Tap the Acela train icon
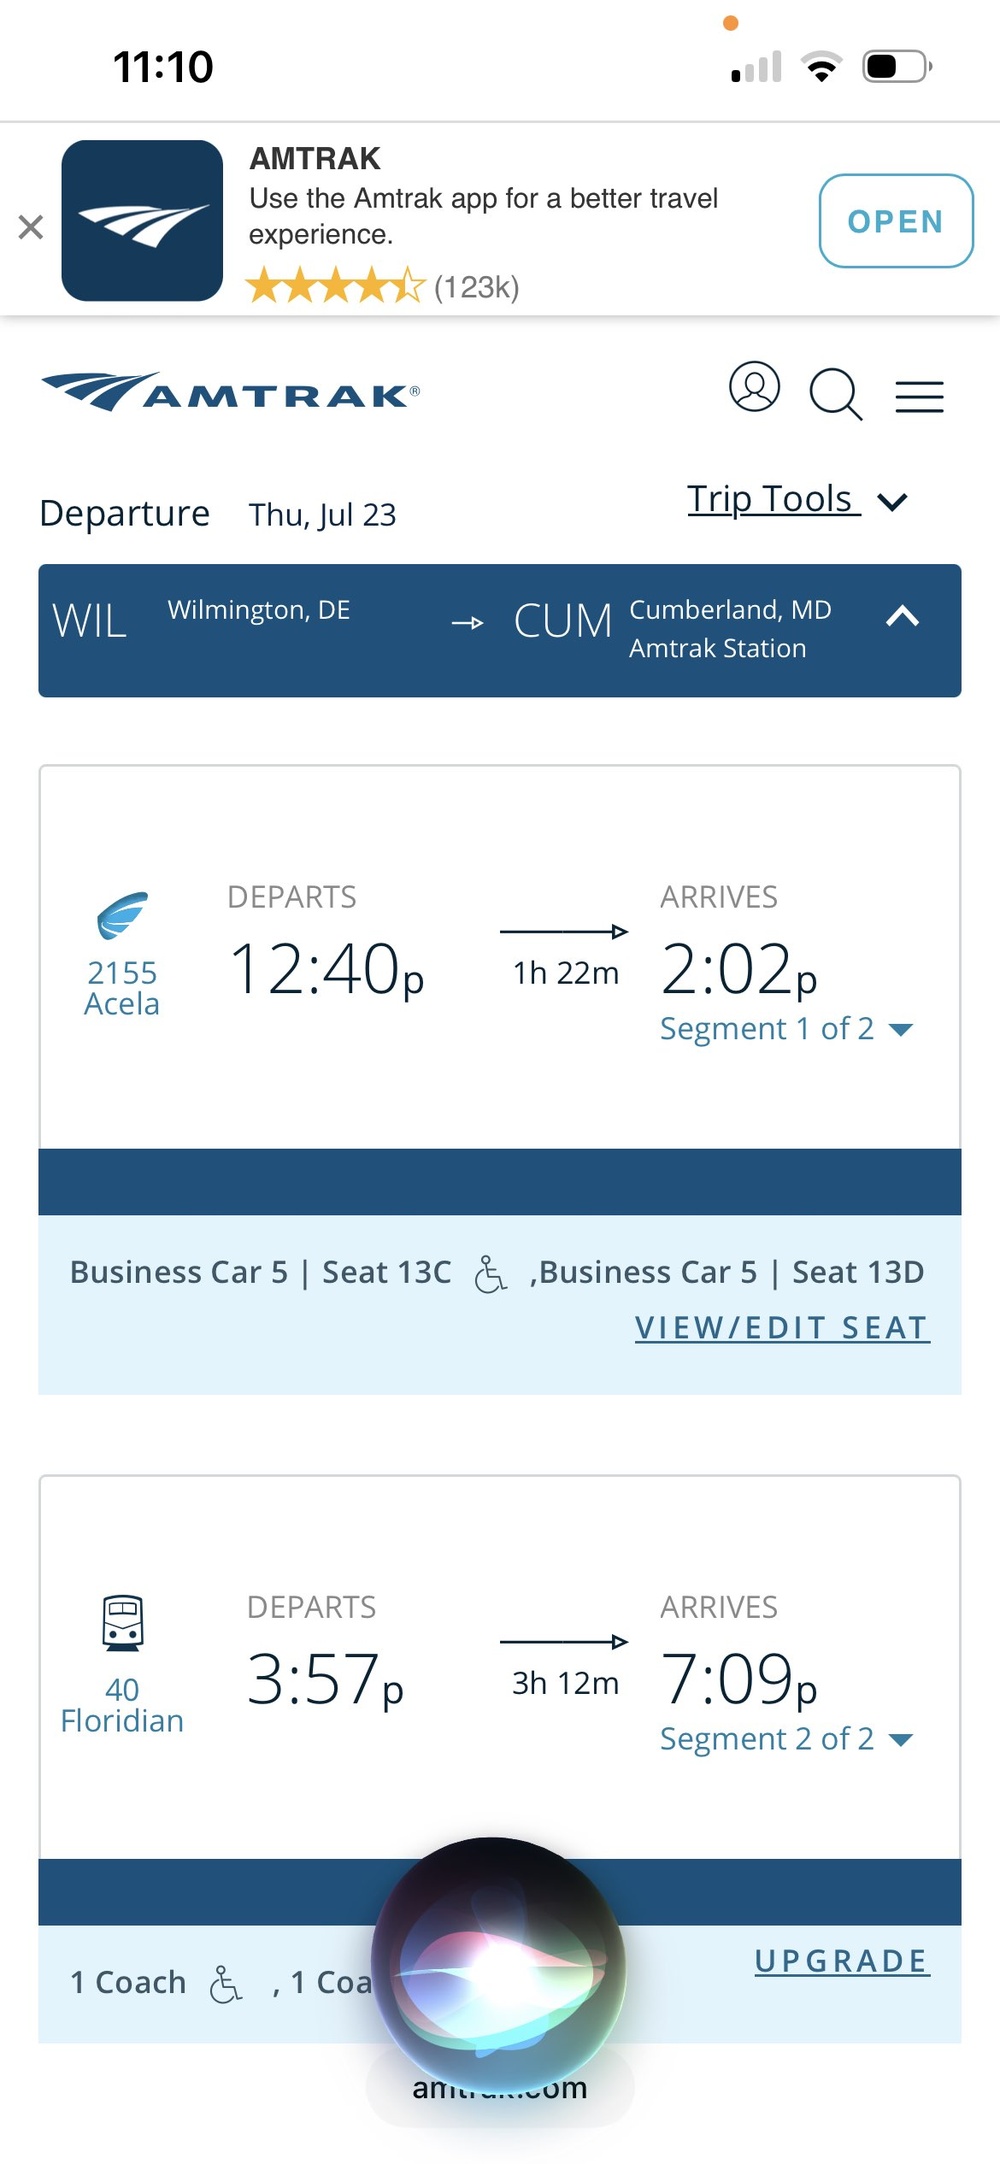 pos(122,915)
